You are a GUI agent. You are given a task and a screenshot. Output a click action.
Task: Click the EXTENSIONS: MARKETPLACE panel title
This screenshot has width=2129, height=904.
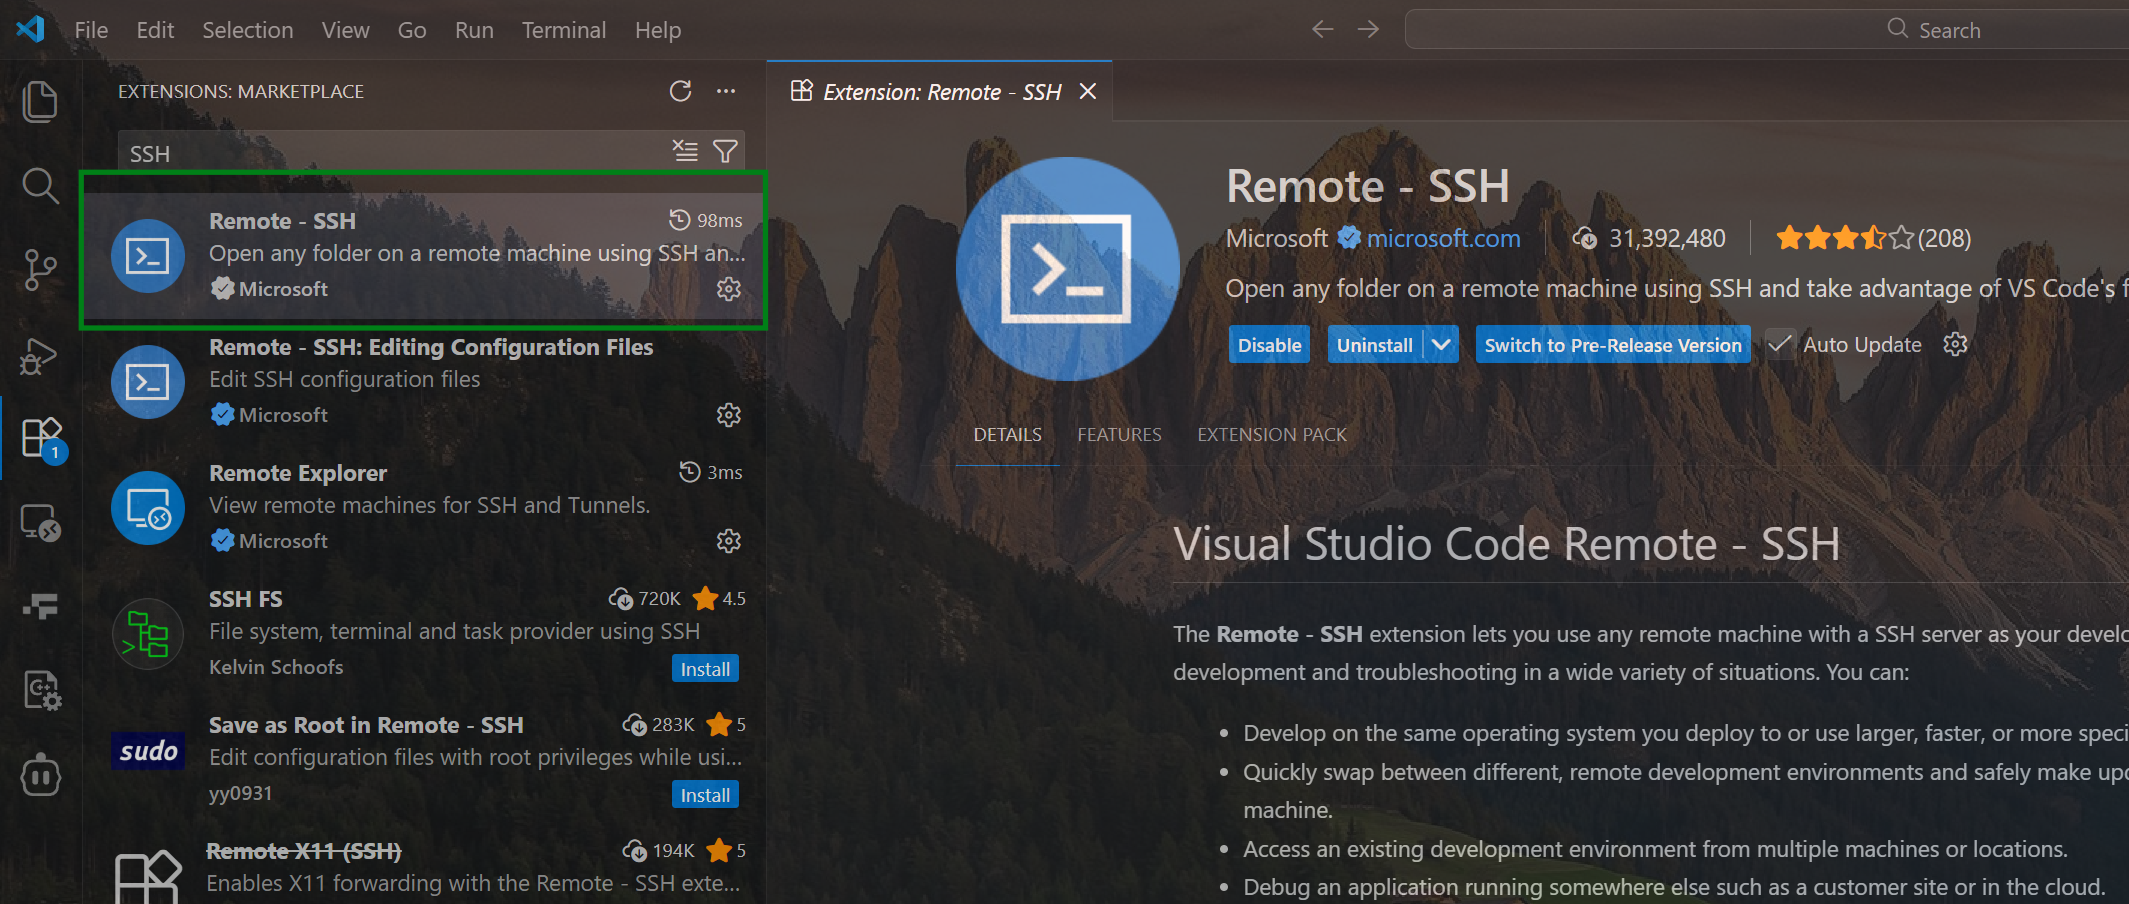click(241, 91)
